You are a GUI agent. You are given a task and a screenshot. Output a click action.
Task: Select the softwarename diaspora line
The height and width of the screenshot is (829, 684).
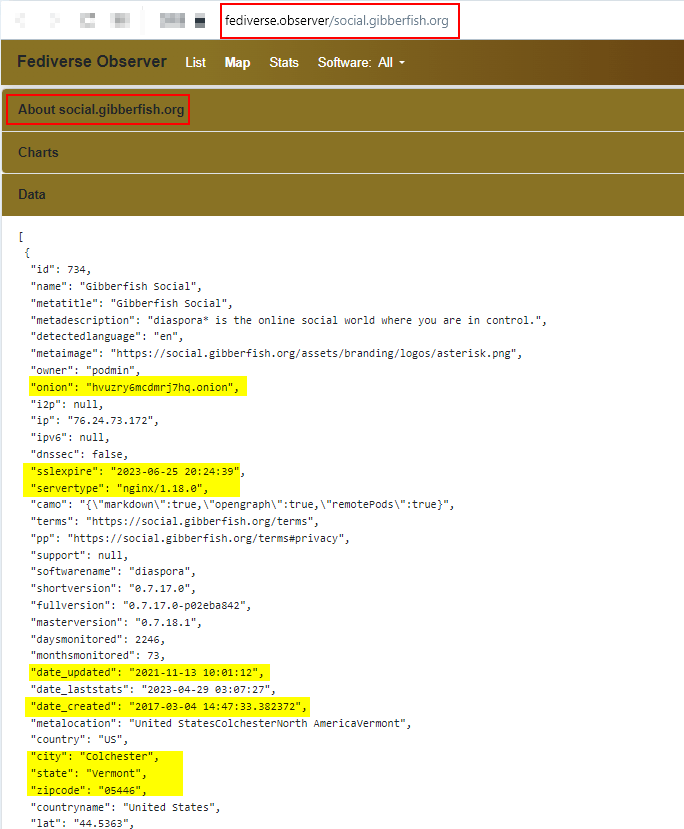(113, 572)
